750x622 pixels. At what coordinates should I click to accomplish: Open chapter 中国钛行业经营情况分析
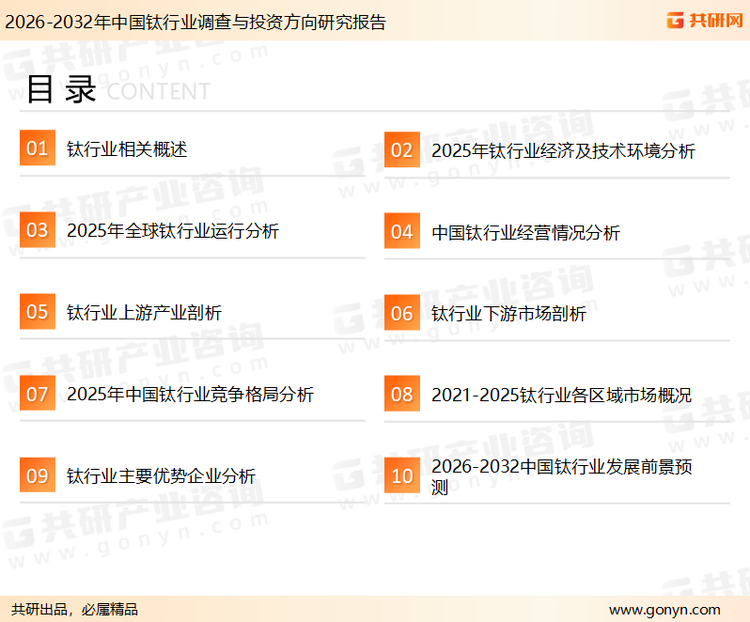[526, 233]
